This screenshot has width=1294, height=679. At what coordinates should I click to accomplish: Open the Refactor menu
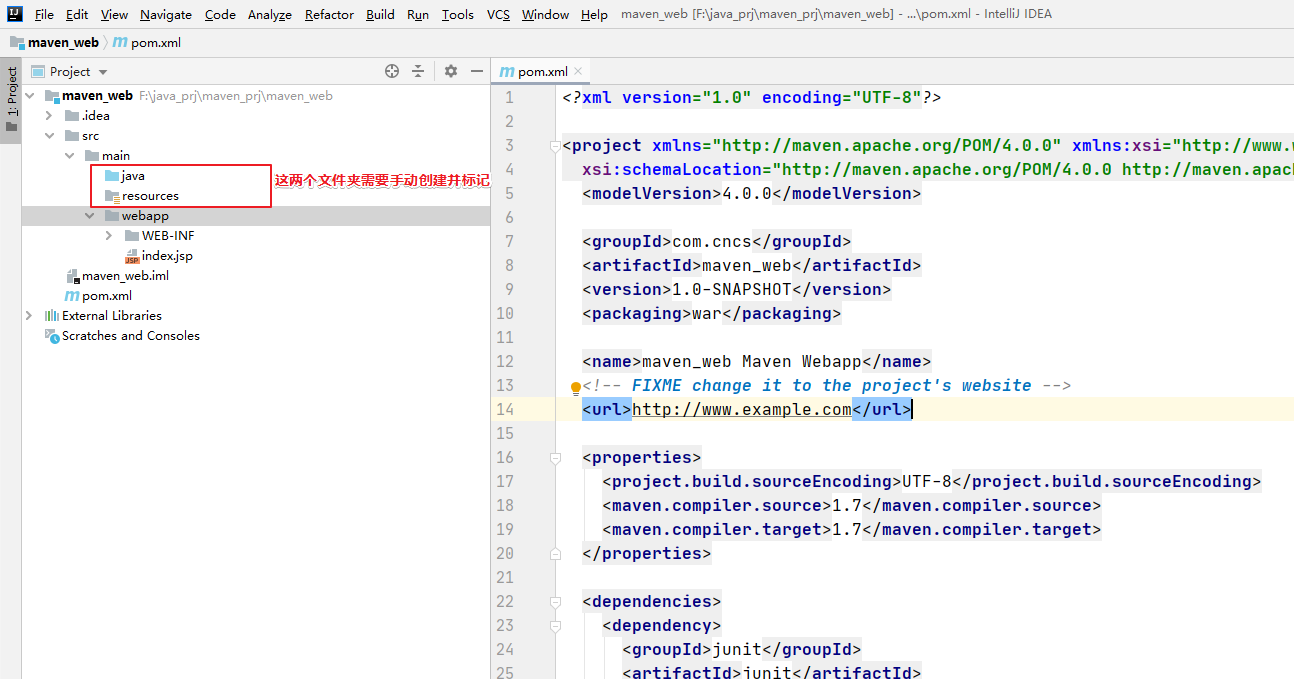pos(329,14)
